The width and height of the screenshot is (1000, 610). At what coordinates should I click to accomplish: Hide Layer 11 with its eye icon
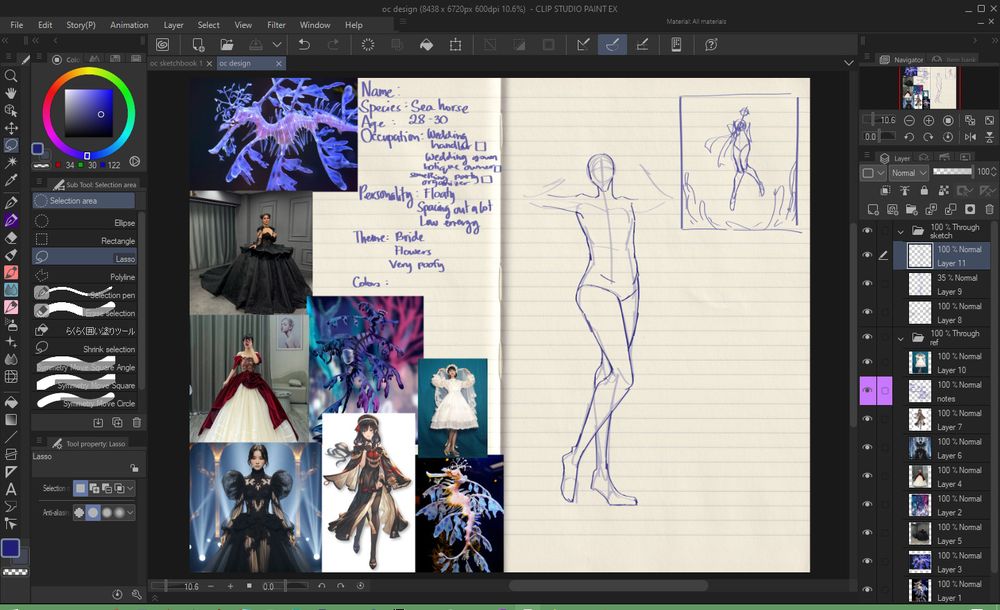pos(867,256)
